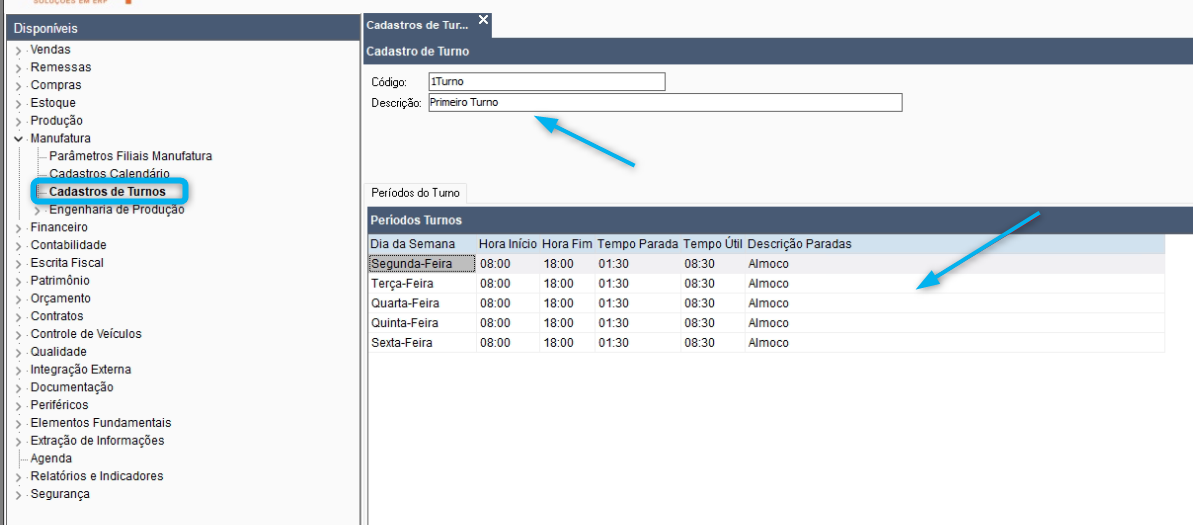Expand the Financeiro tree node

(18, 228)
